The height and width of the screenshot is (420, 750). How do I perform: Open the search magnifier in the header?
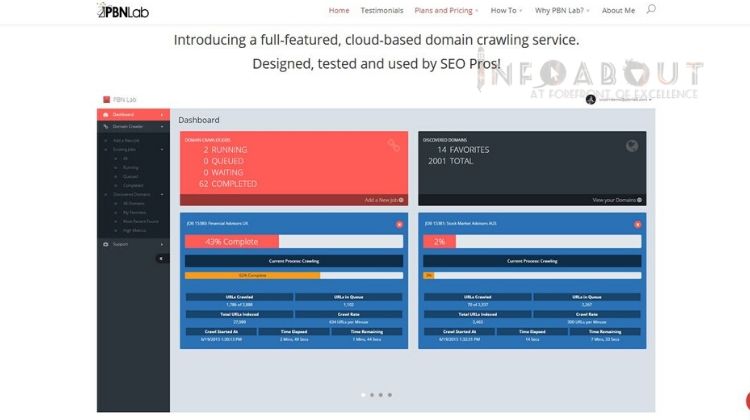651,9
